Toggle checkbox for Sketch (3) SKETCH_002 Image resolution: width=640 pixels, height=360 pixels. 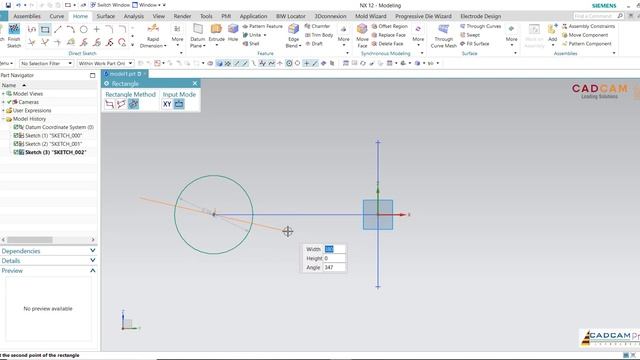click(x=16, y=152)
